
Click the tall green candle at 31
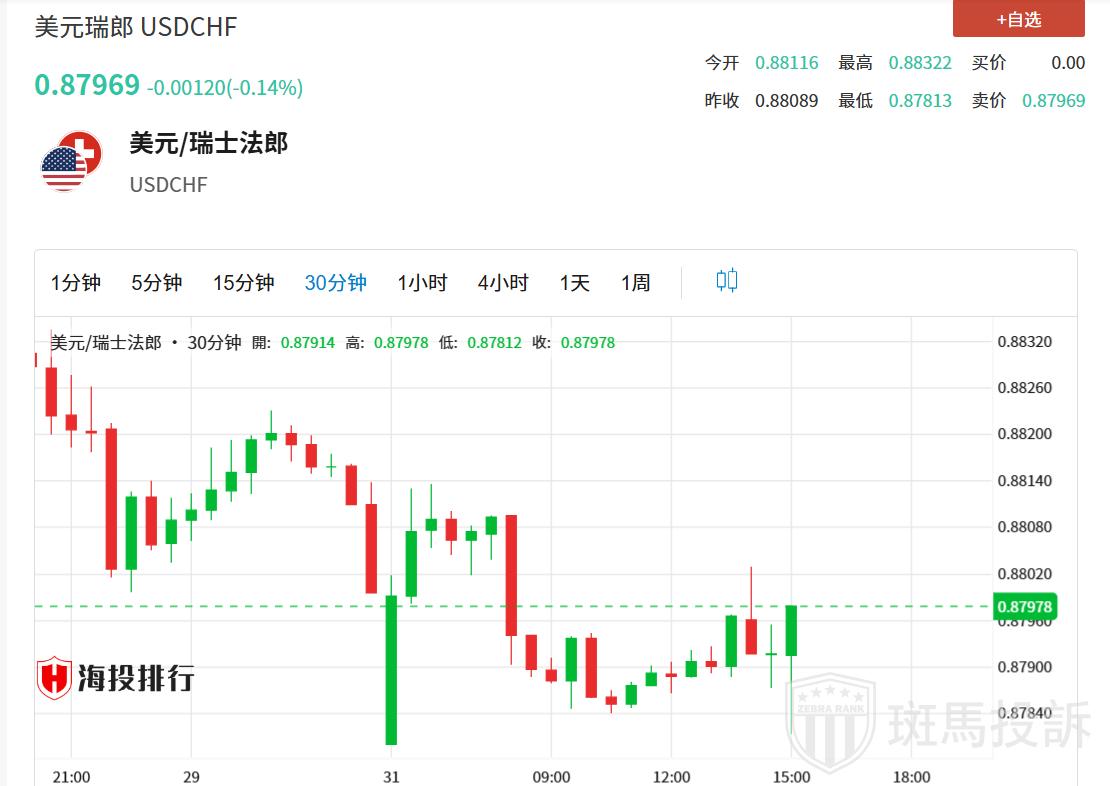coord(391,670)
